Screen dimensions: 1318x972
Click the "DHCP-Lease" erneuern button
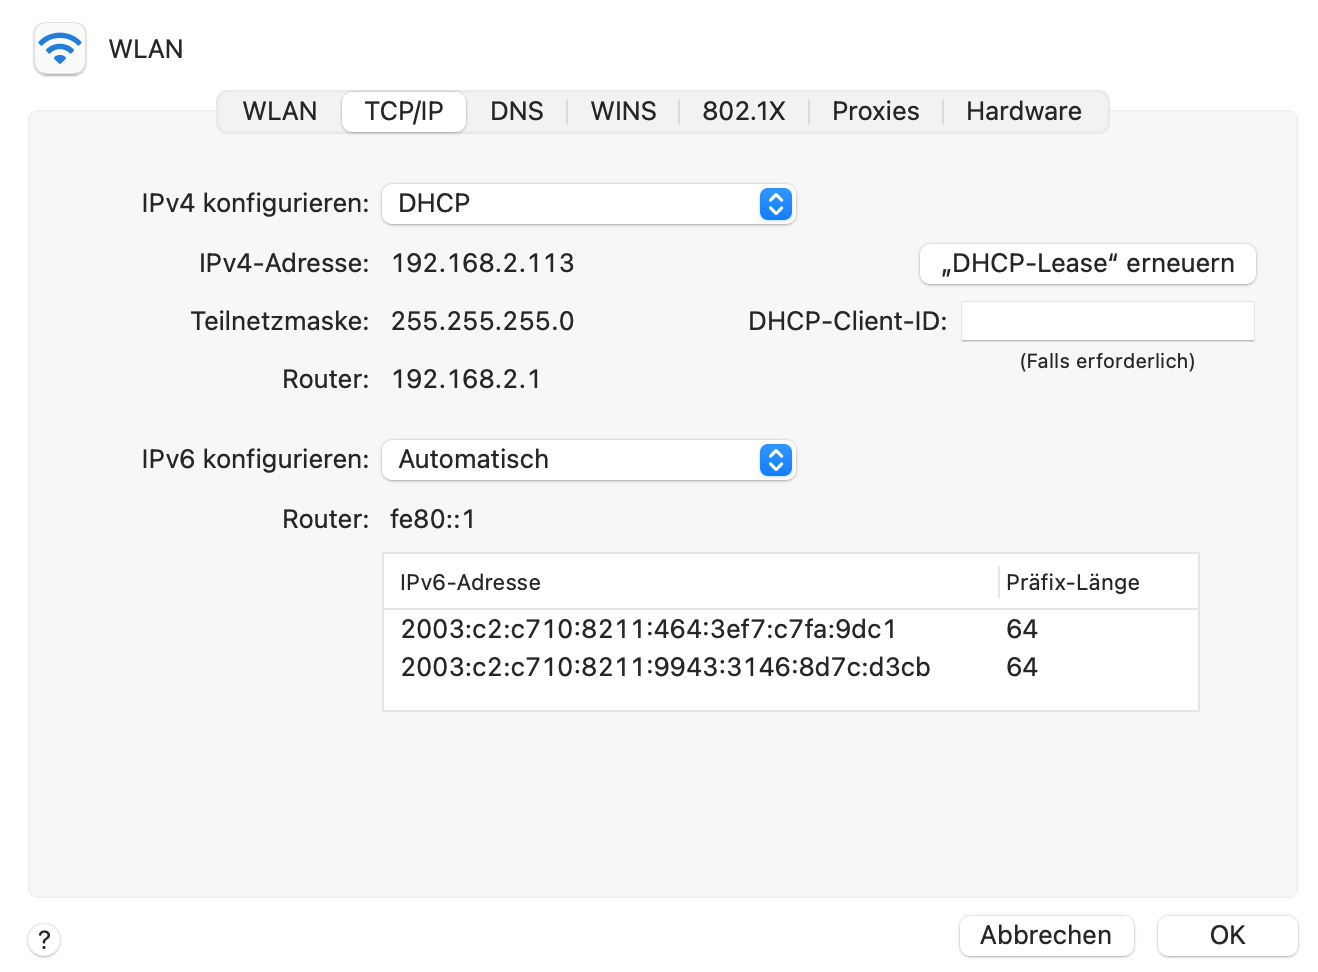(1087, 264)
